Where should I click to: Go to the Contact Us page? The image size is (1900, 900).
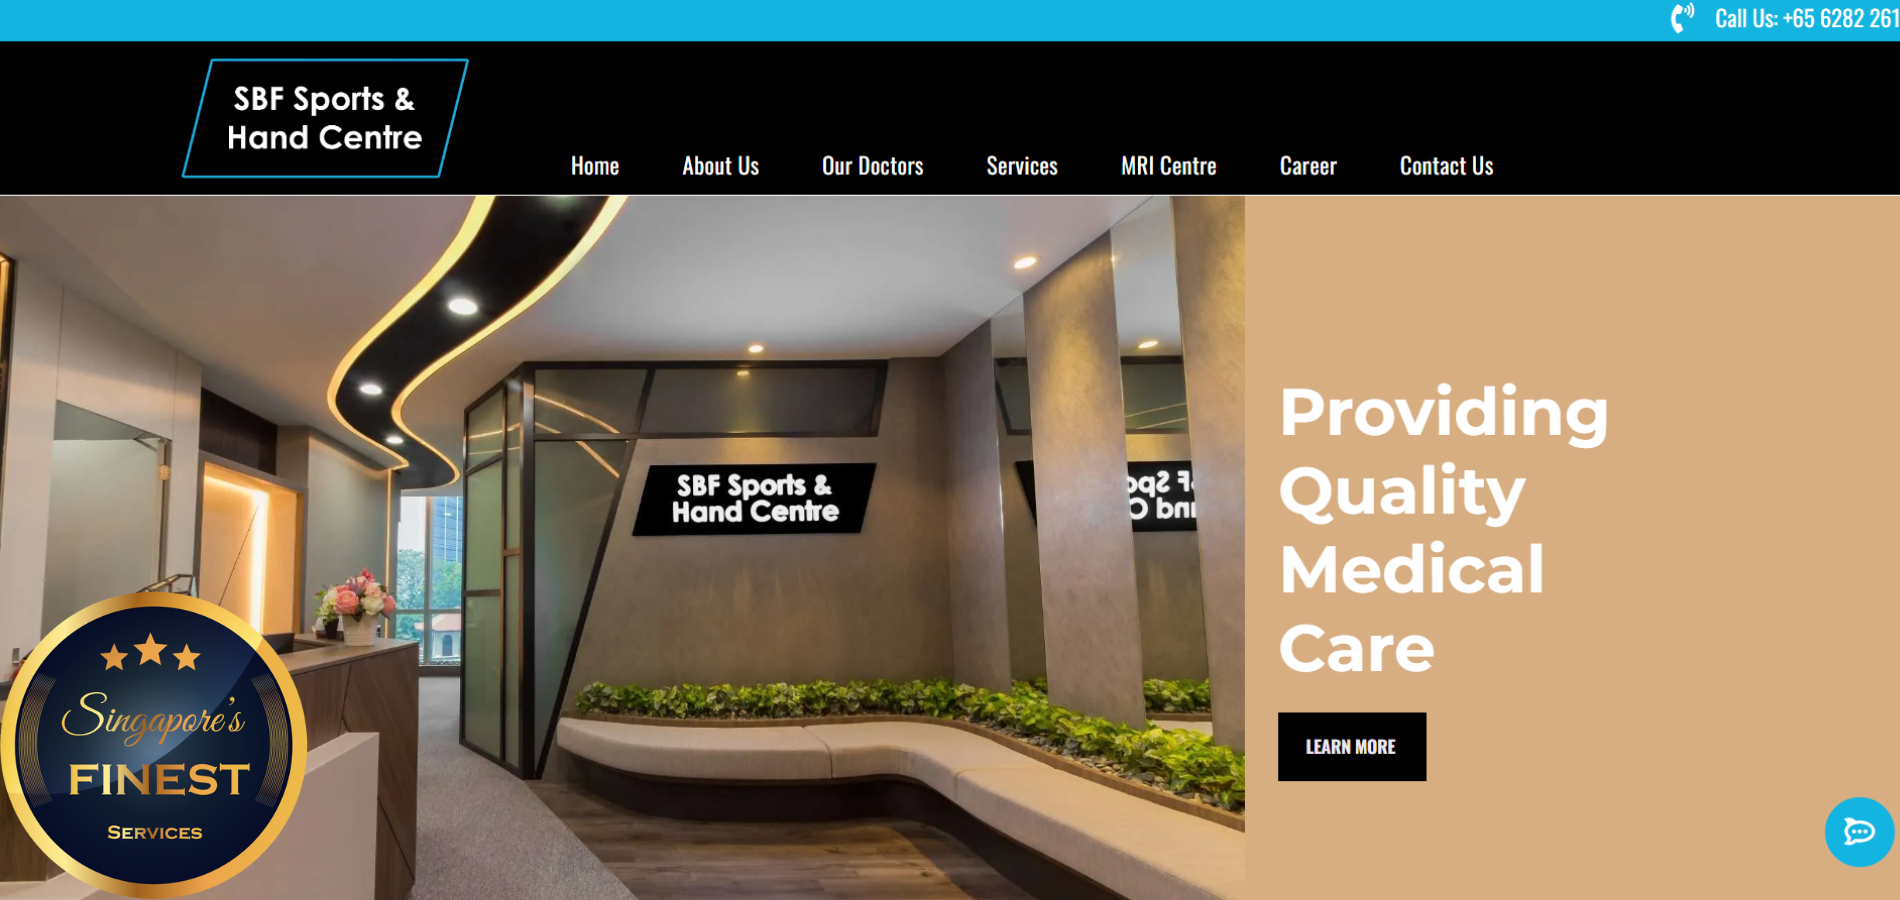pos(1446,166)
